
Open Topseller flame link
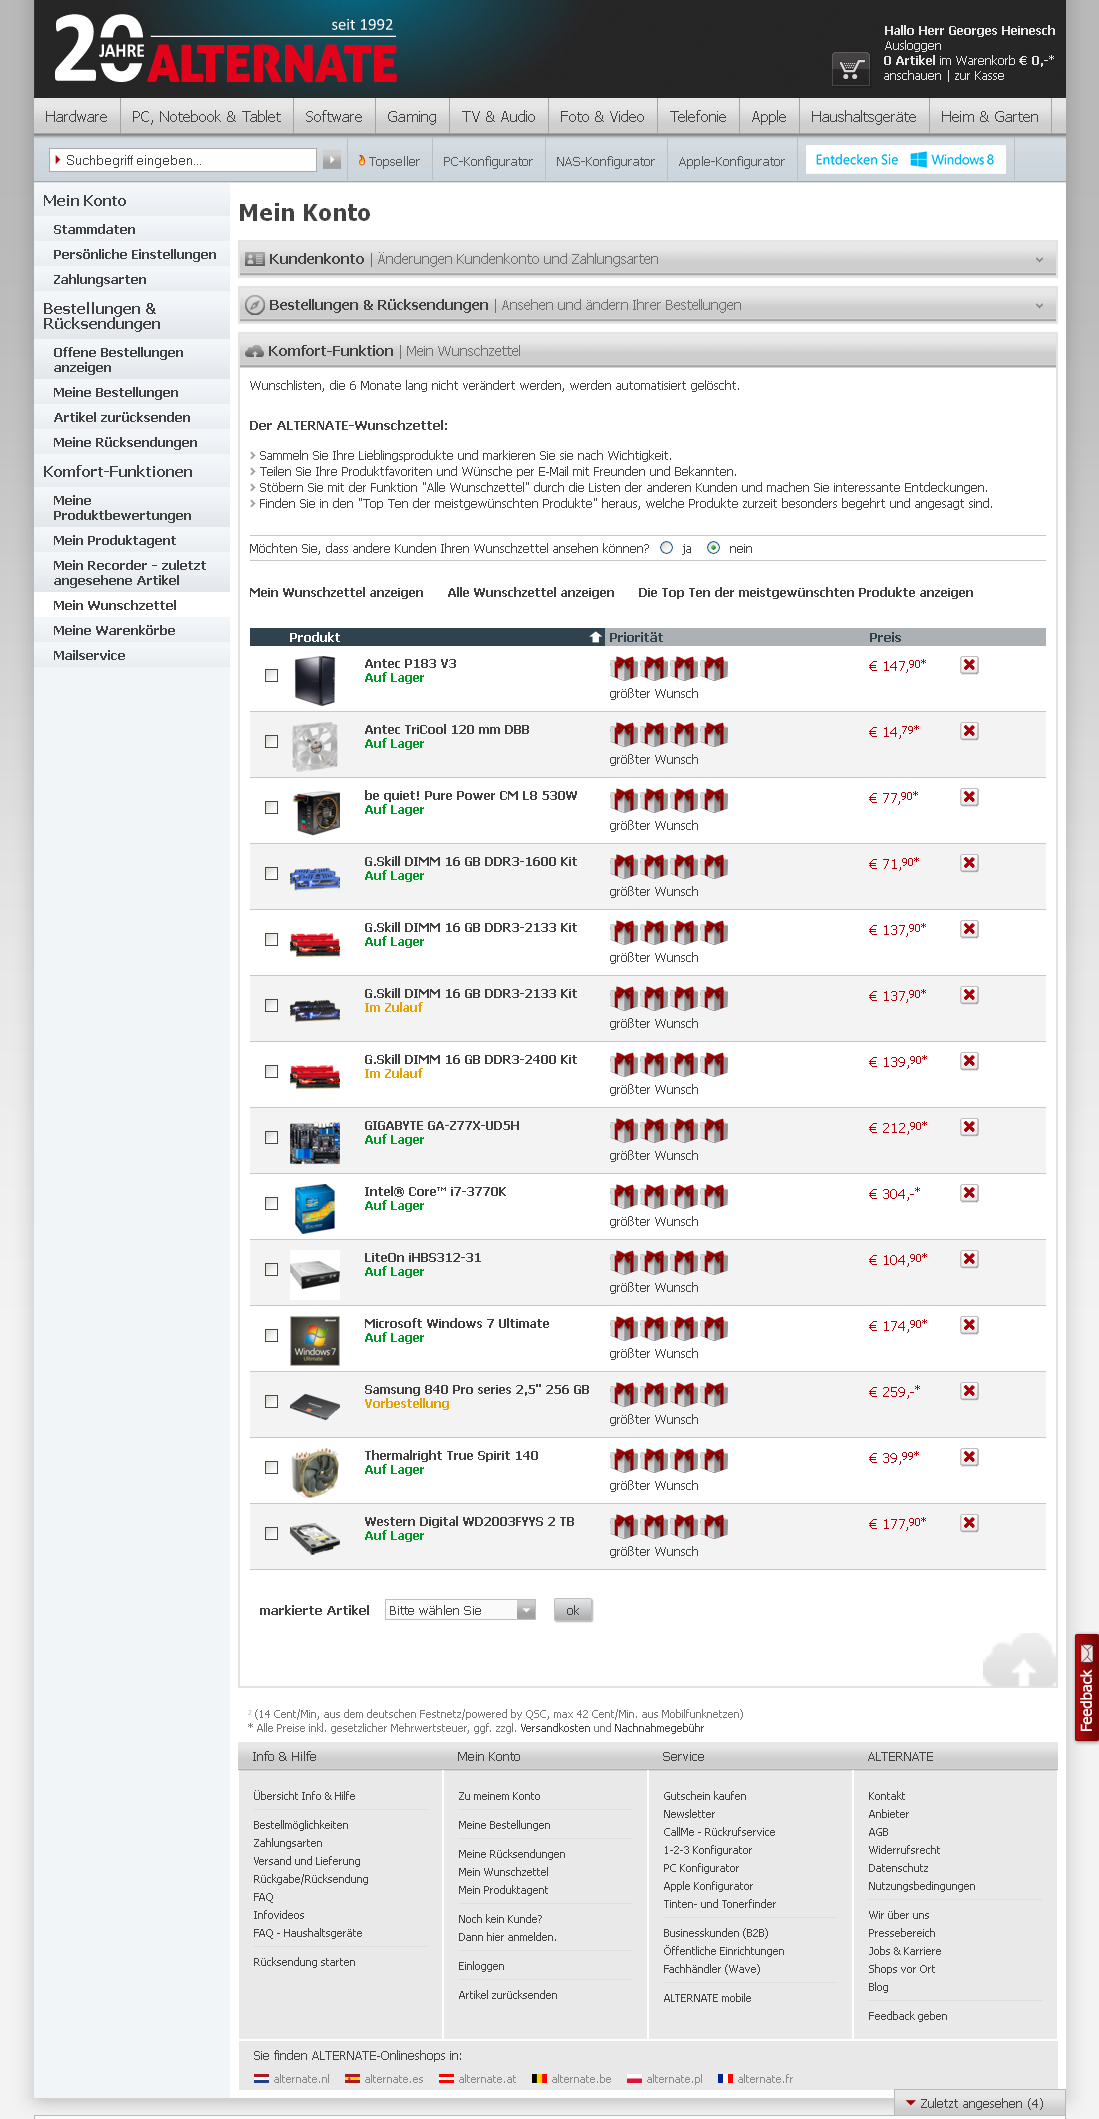point(389,161)
